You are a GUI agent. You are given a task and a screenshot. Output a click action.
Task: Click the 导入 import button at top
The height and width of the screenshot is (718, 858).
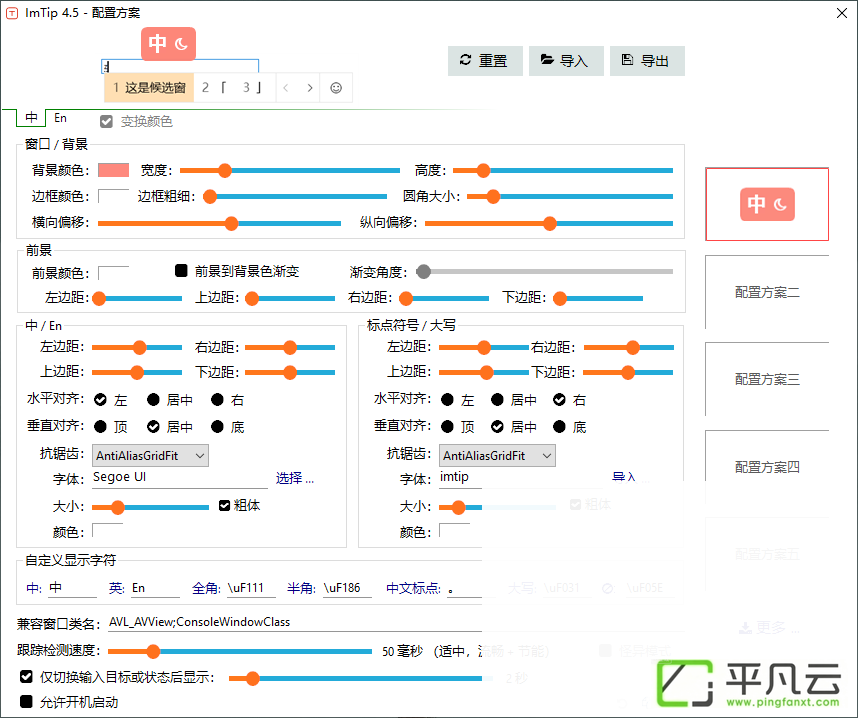pyautogui.click(x=566, y=61)
